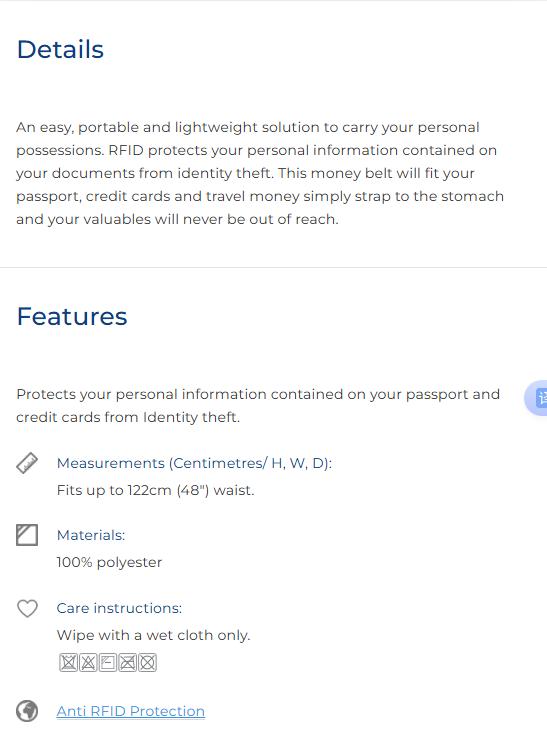
Task: Click the do-not-dry-clean circle care symbol
Action: coord(147,662)
